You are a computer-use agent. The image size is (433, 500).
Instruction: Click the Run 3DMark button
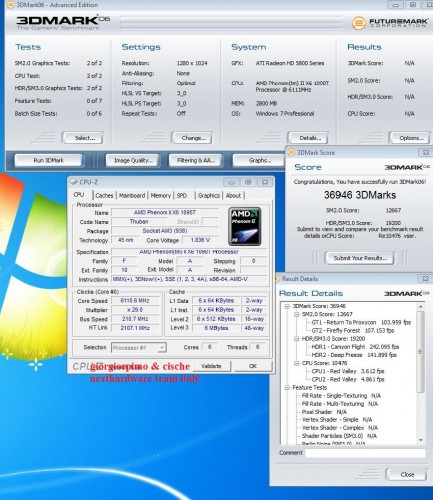pos(48,160)
